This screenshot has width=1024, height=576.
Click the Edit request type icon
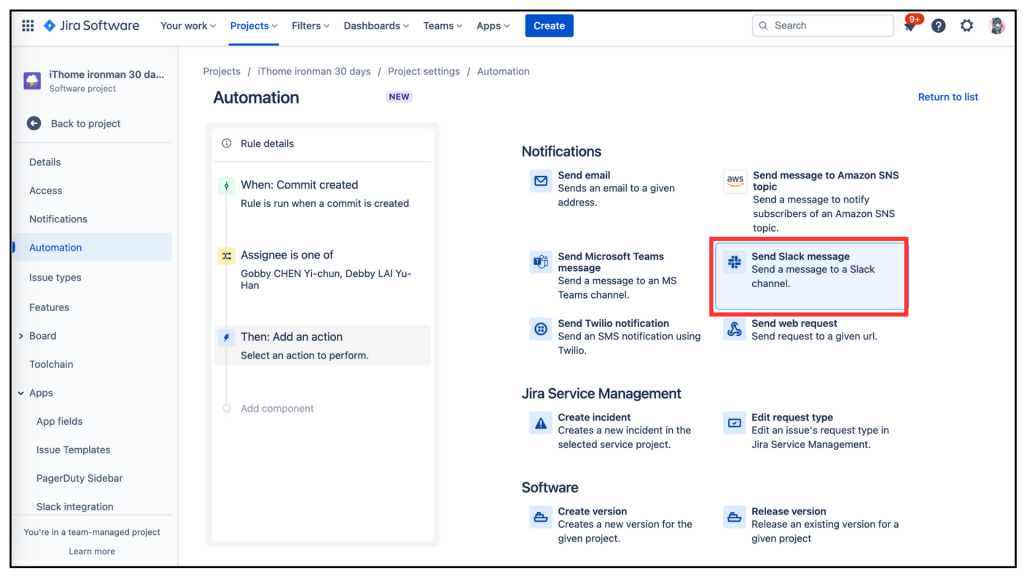[735, 423]
